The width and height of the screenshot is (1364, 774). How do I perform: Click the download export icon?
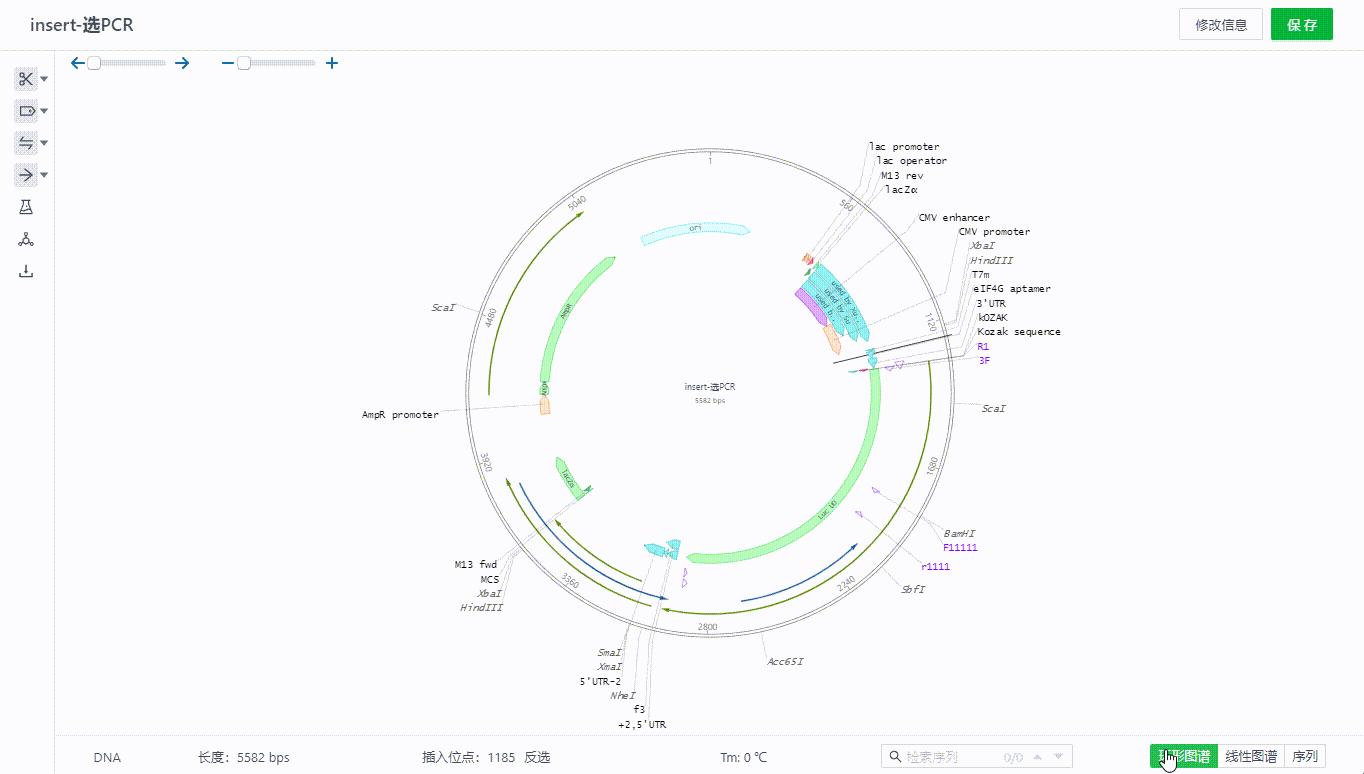(x=26, y=271)
